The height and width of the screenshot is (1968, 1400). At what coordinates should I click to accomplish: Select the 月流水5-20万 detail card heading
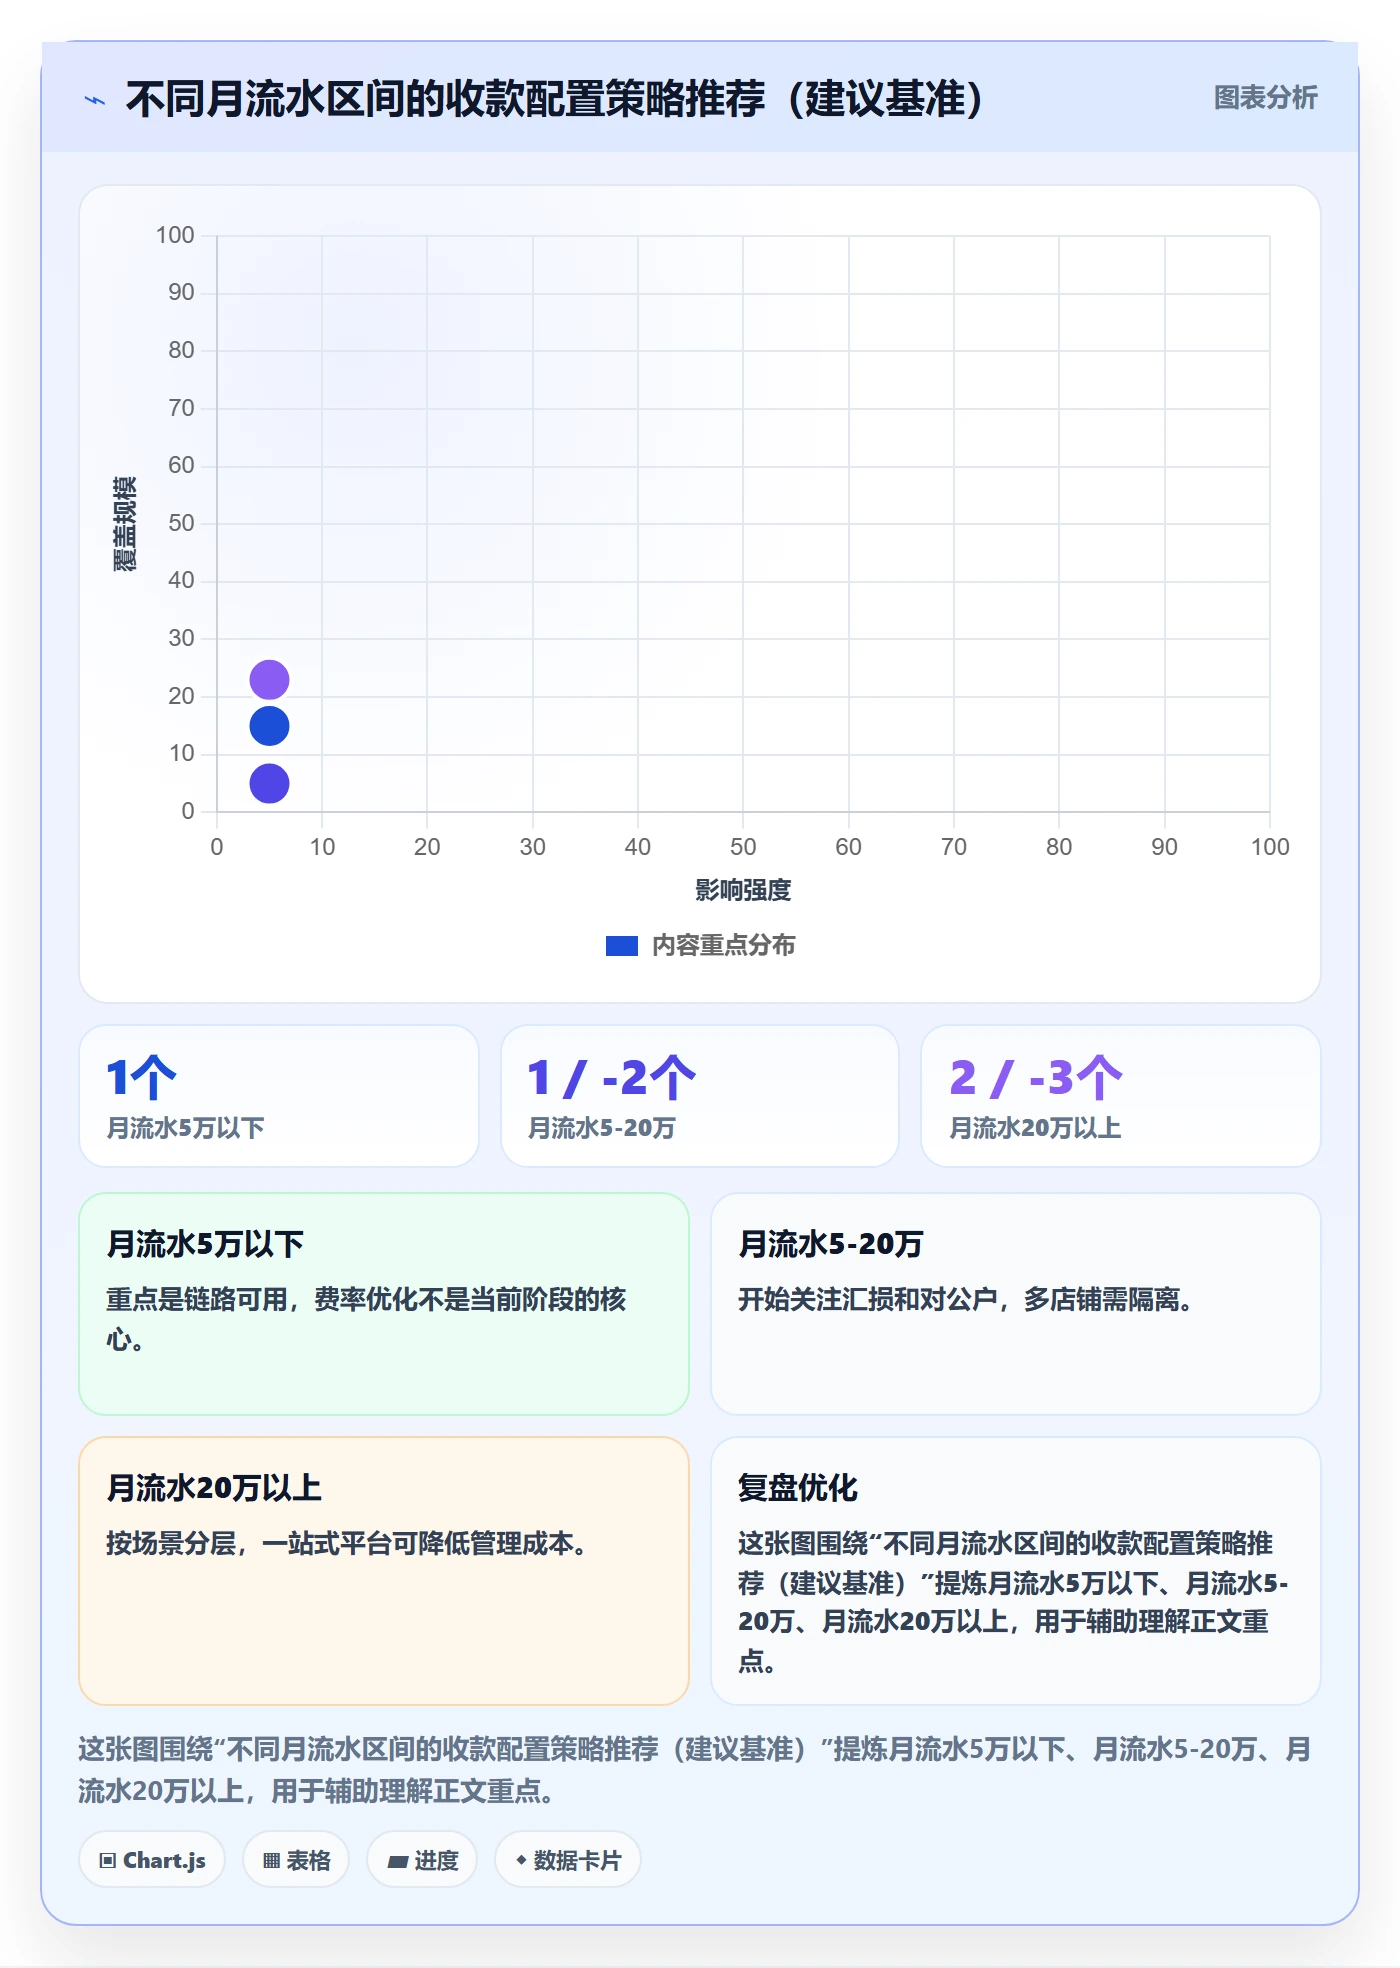click(830, 1244)
